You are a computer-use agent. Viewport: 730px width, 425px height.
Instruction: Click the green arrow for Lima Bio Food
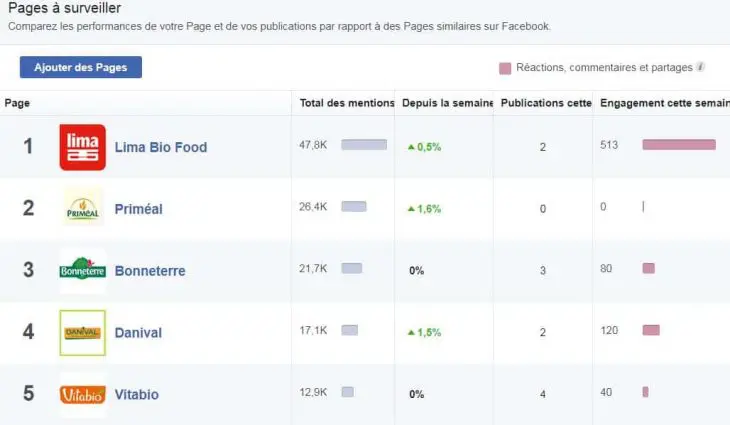(x=410, y=147)
